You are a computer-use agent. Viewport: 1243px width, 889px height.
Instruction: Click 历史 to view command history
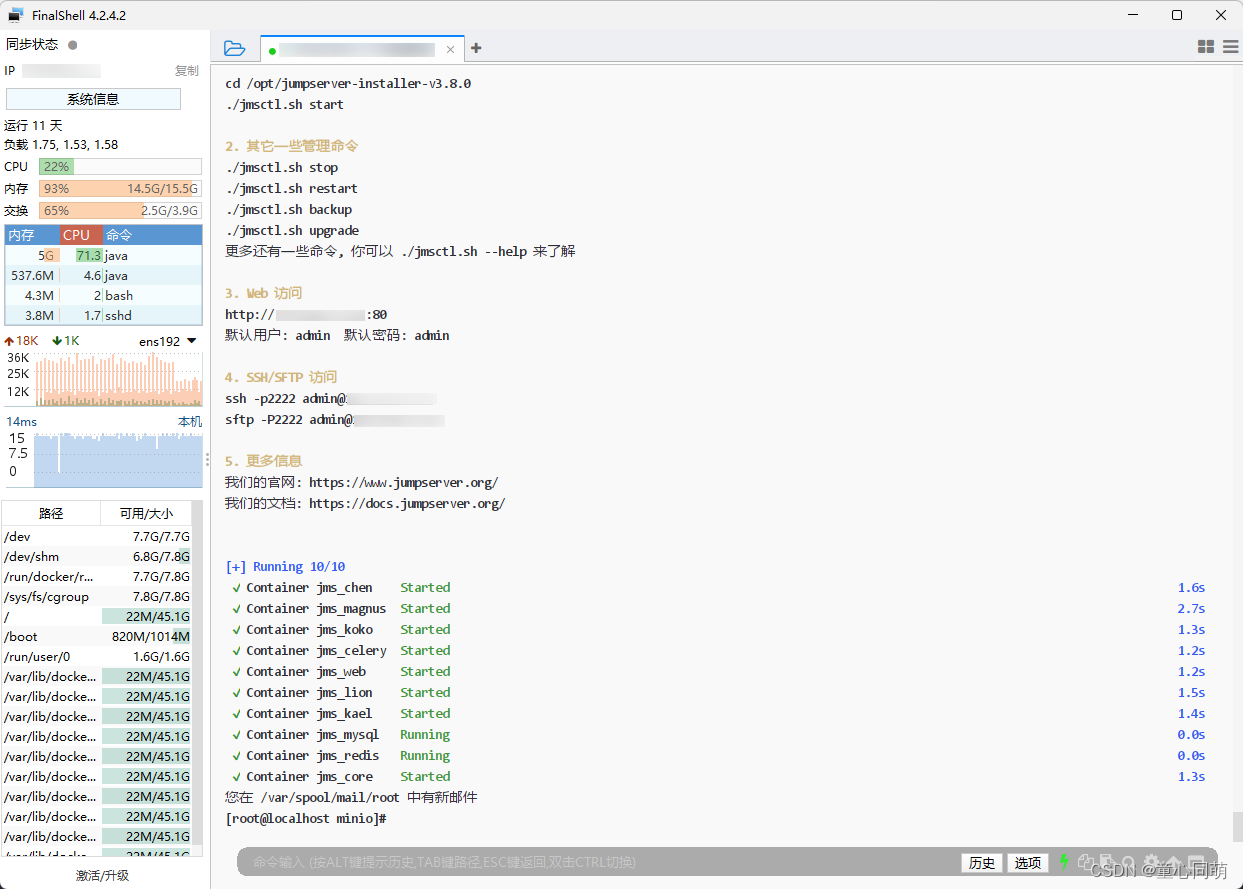pos(981,862)
